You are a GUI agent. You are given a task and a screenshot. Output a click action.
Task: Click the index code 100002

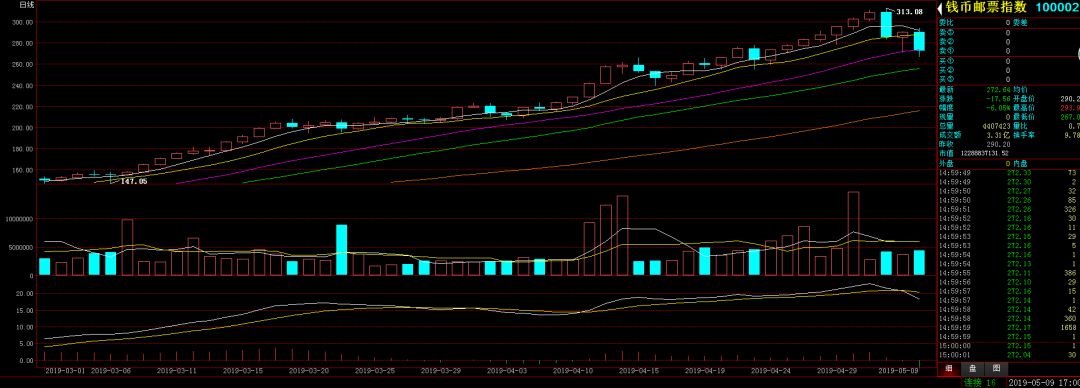pyautogui.click(x=1058, y=8)
